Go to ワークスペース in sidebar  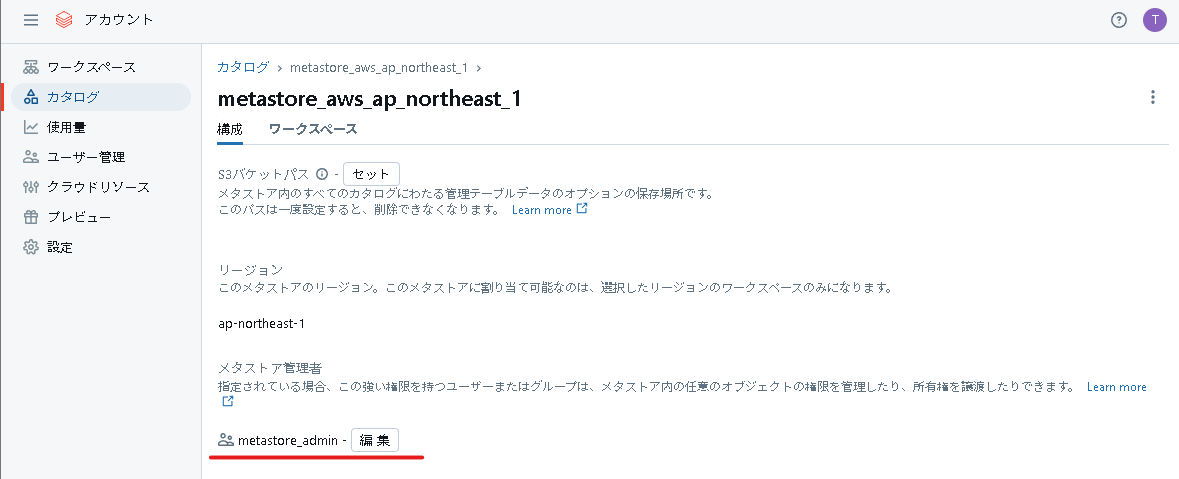pyautogui.click(x=101, y=67)
